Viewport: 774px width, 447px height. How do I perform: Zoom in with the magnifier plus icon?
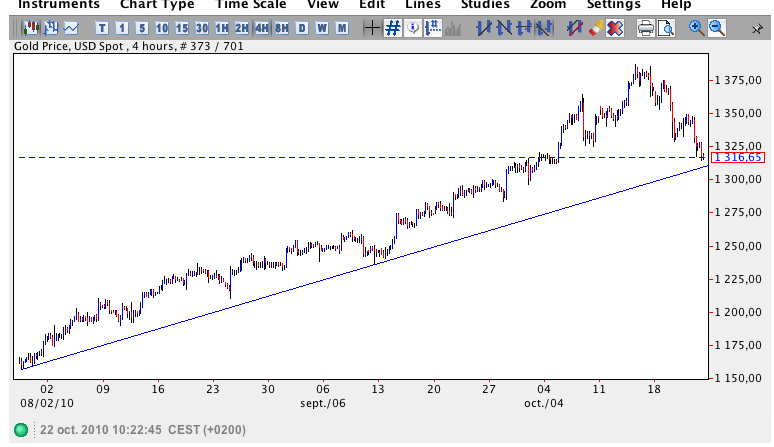696,27
